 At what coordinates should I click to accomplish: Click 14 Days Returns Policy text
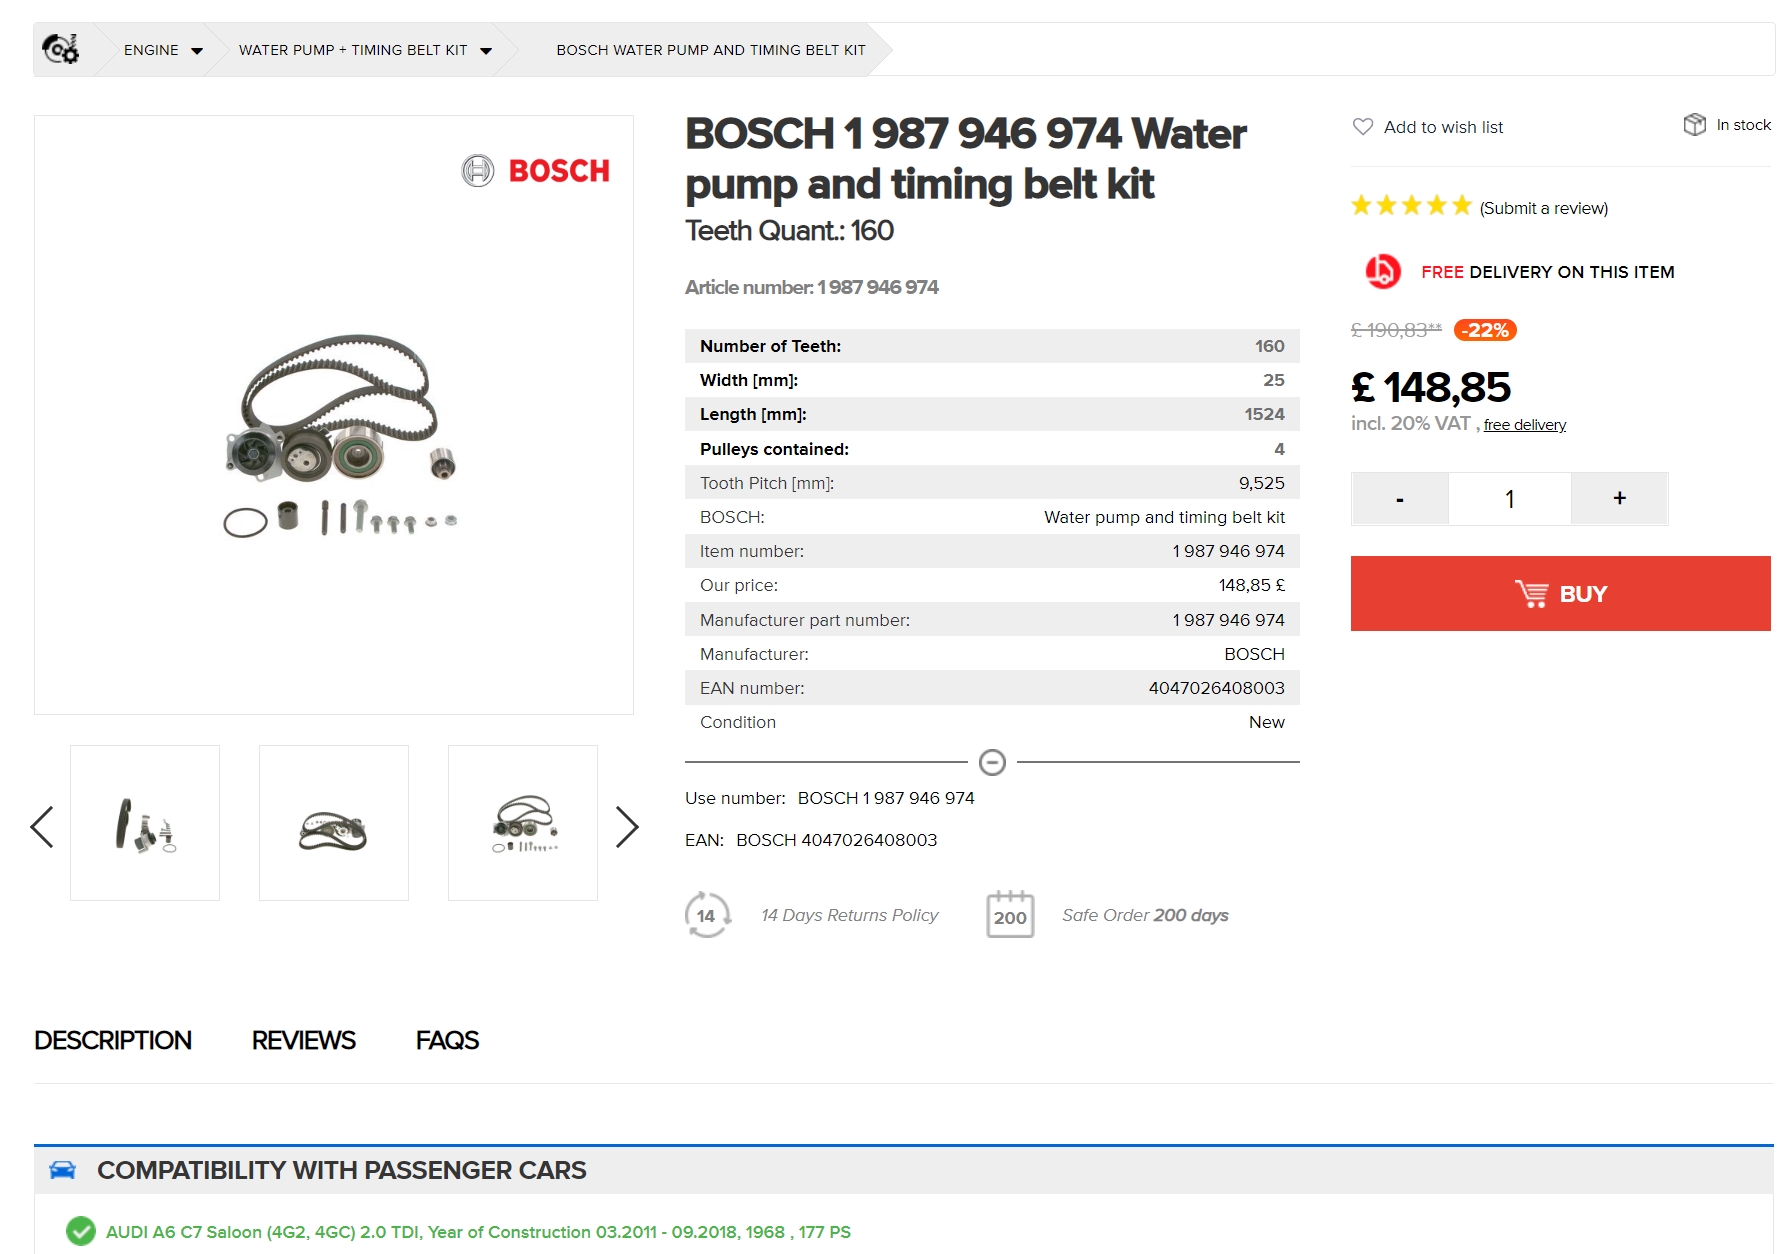850,915
